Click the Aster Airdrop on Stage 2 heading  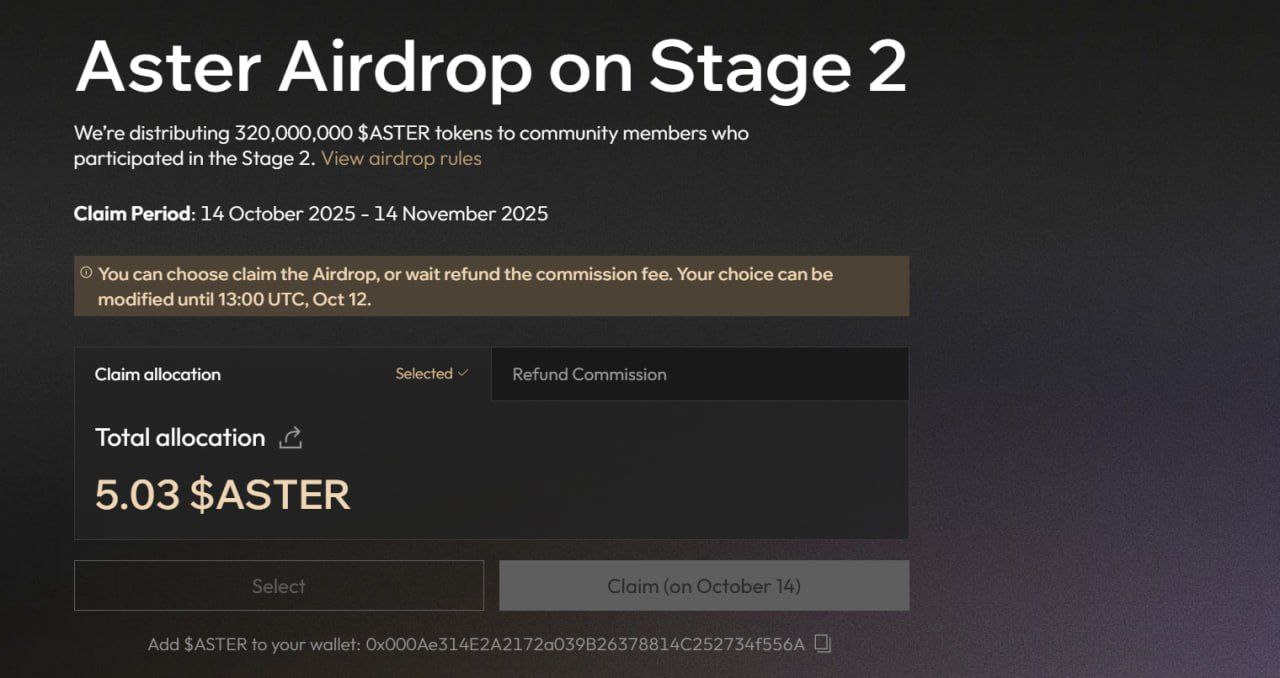tap(490, 68)
